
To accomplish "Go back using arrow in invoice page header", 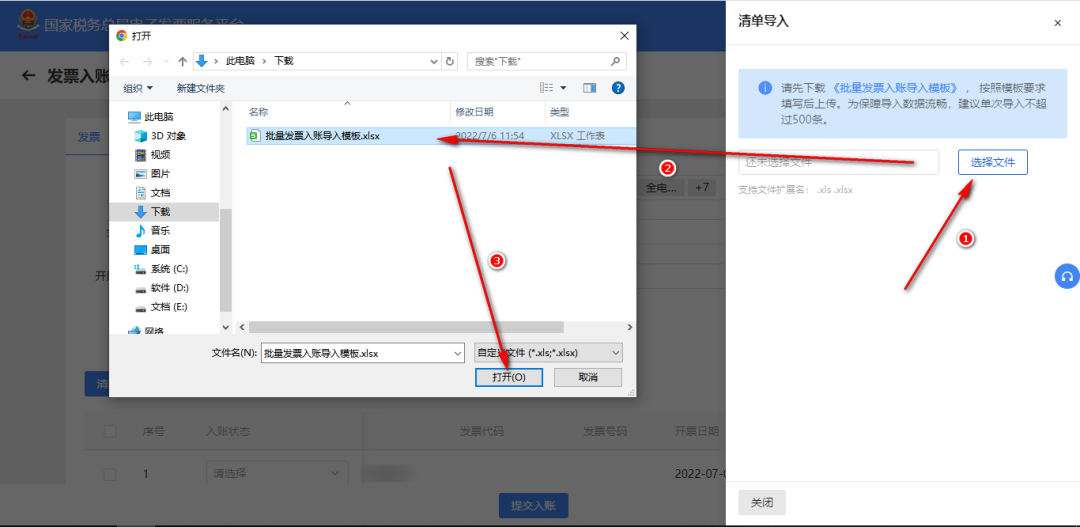I will click(x=28, y=76).
